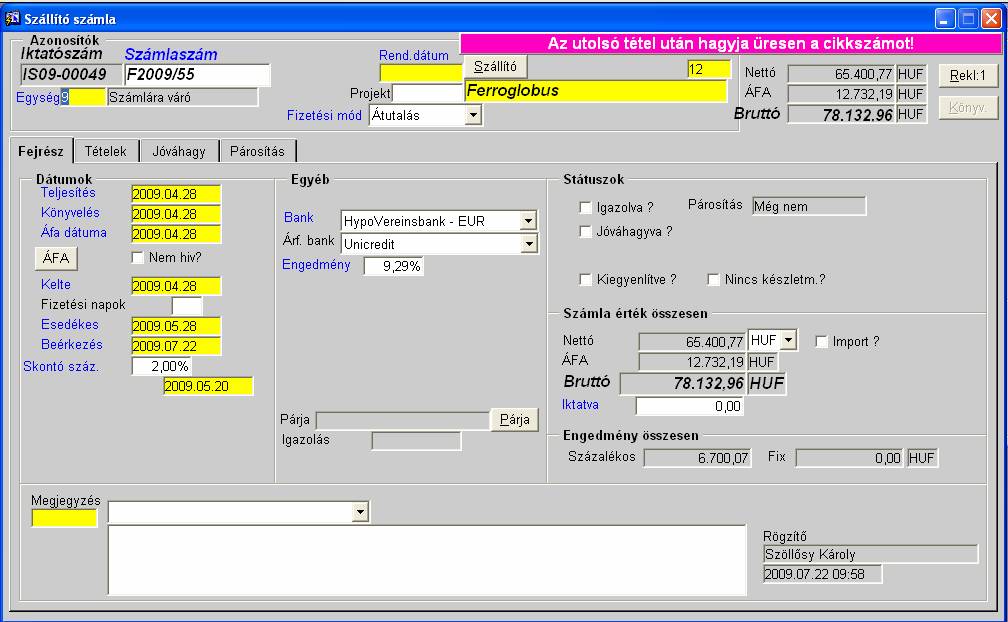Viewport: 1008px width, 622px height.
Task: Click the Kelte date field
Action: (176, 286)
